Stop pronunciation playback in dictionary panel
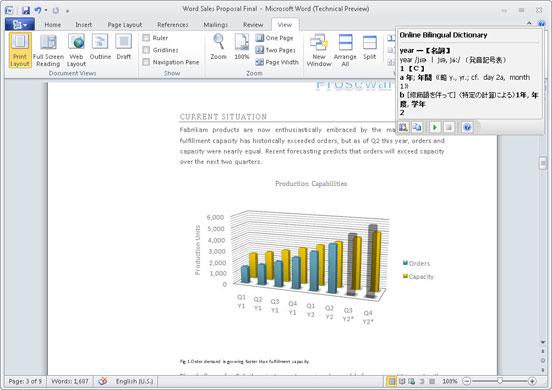 (448, 127)
